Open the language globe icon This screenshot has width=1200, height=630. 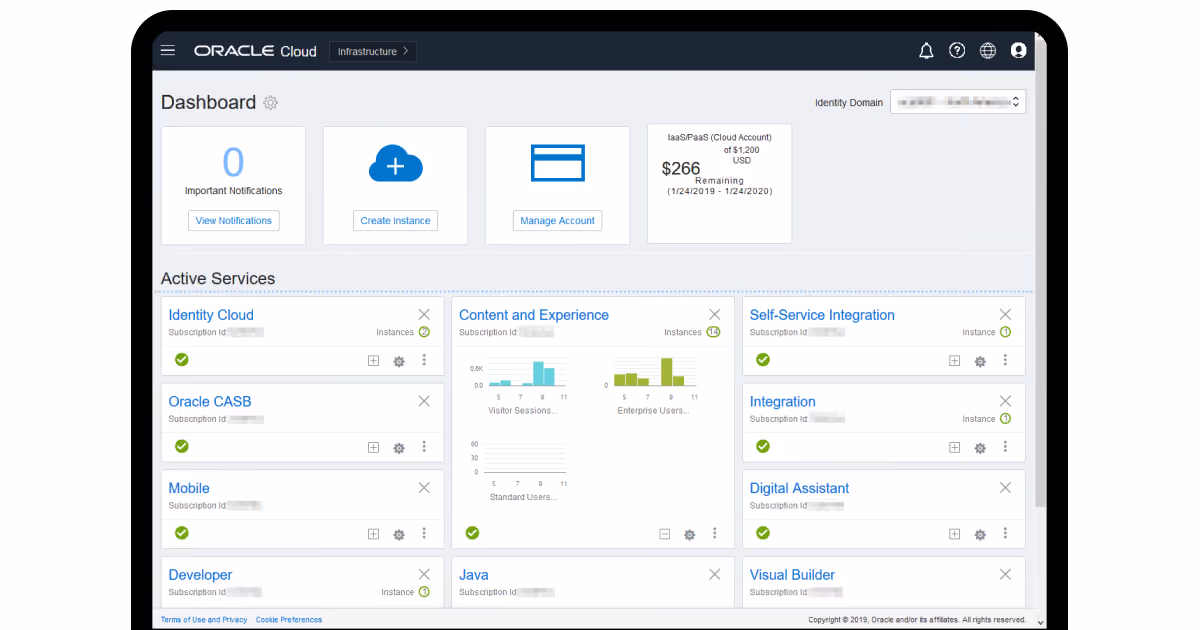(x=988, y=51)
